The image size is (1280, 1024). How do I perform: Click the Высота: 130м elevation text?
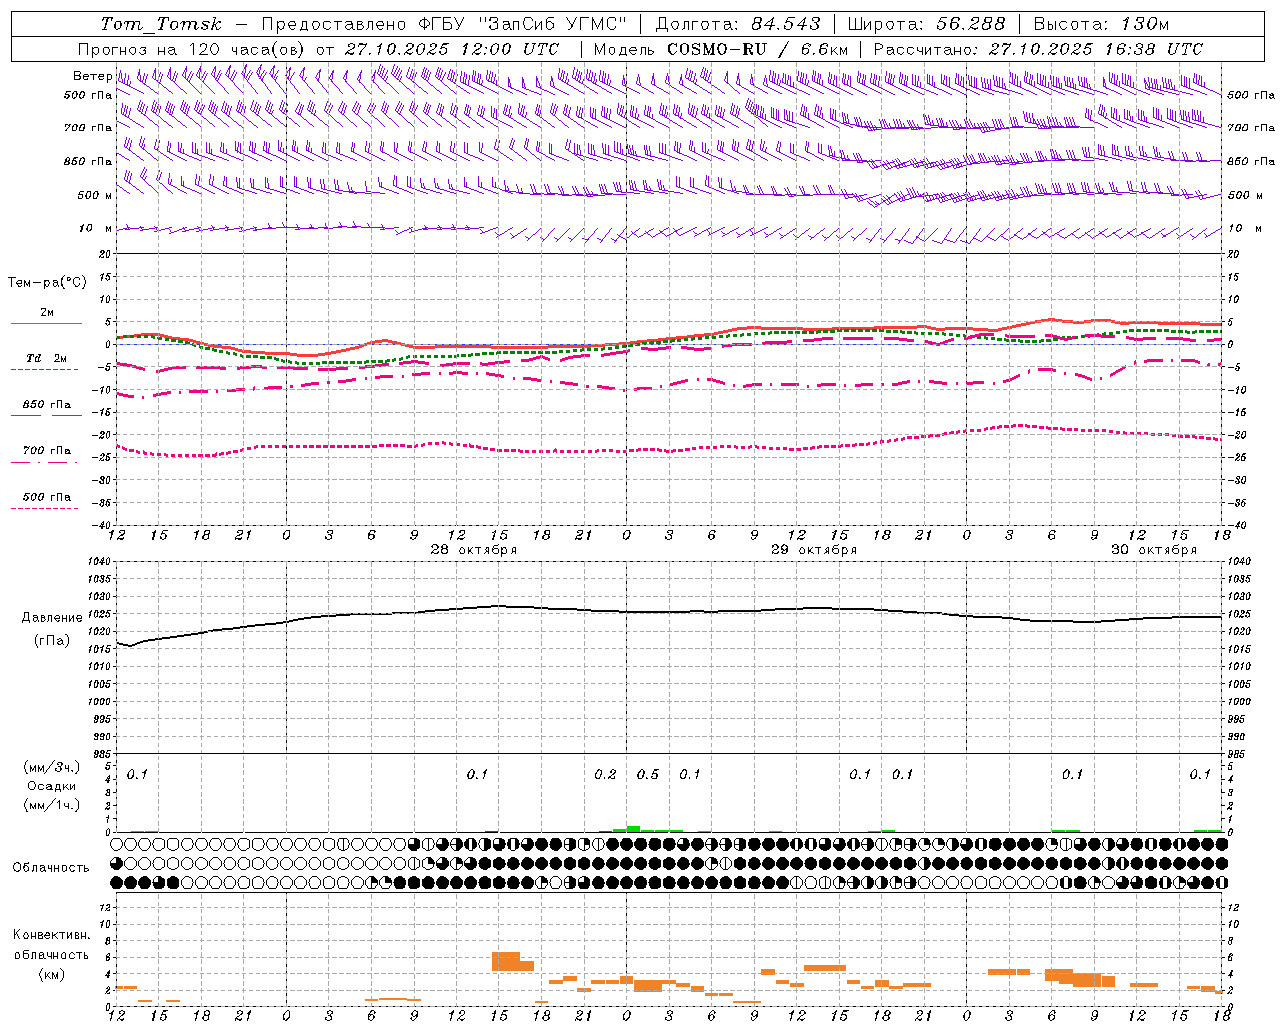1101,24
